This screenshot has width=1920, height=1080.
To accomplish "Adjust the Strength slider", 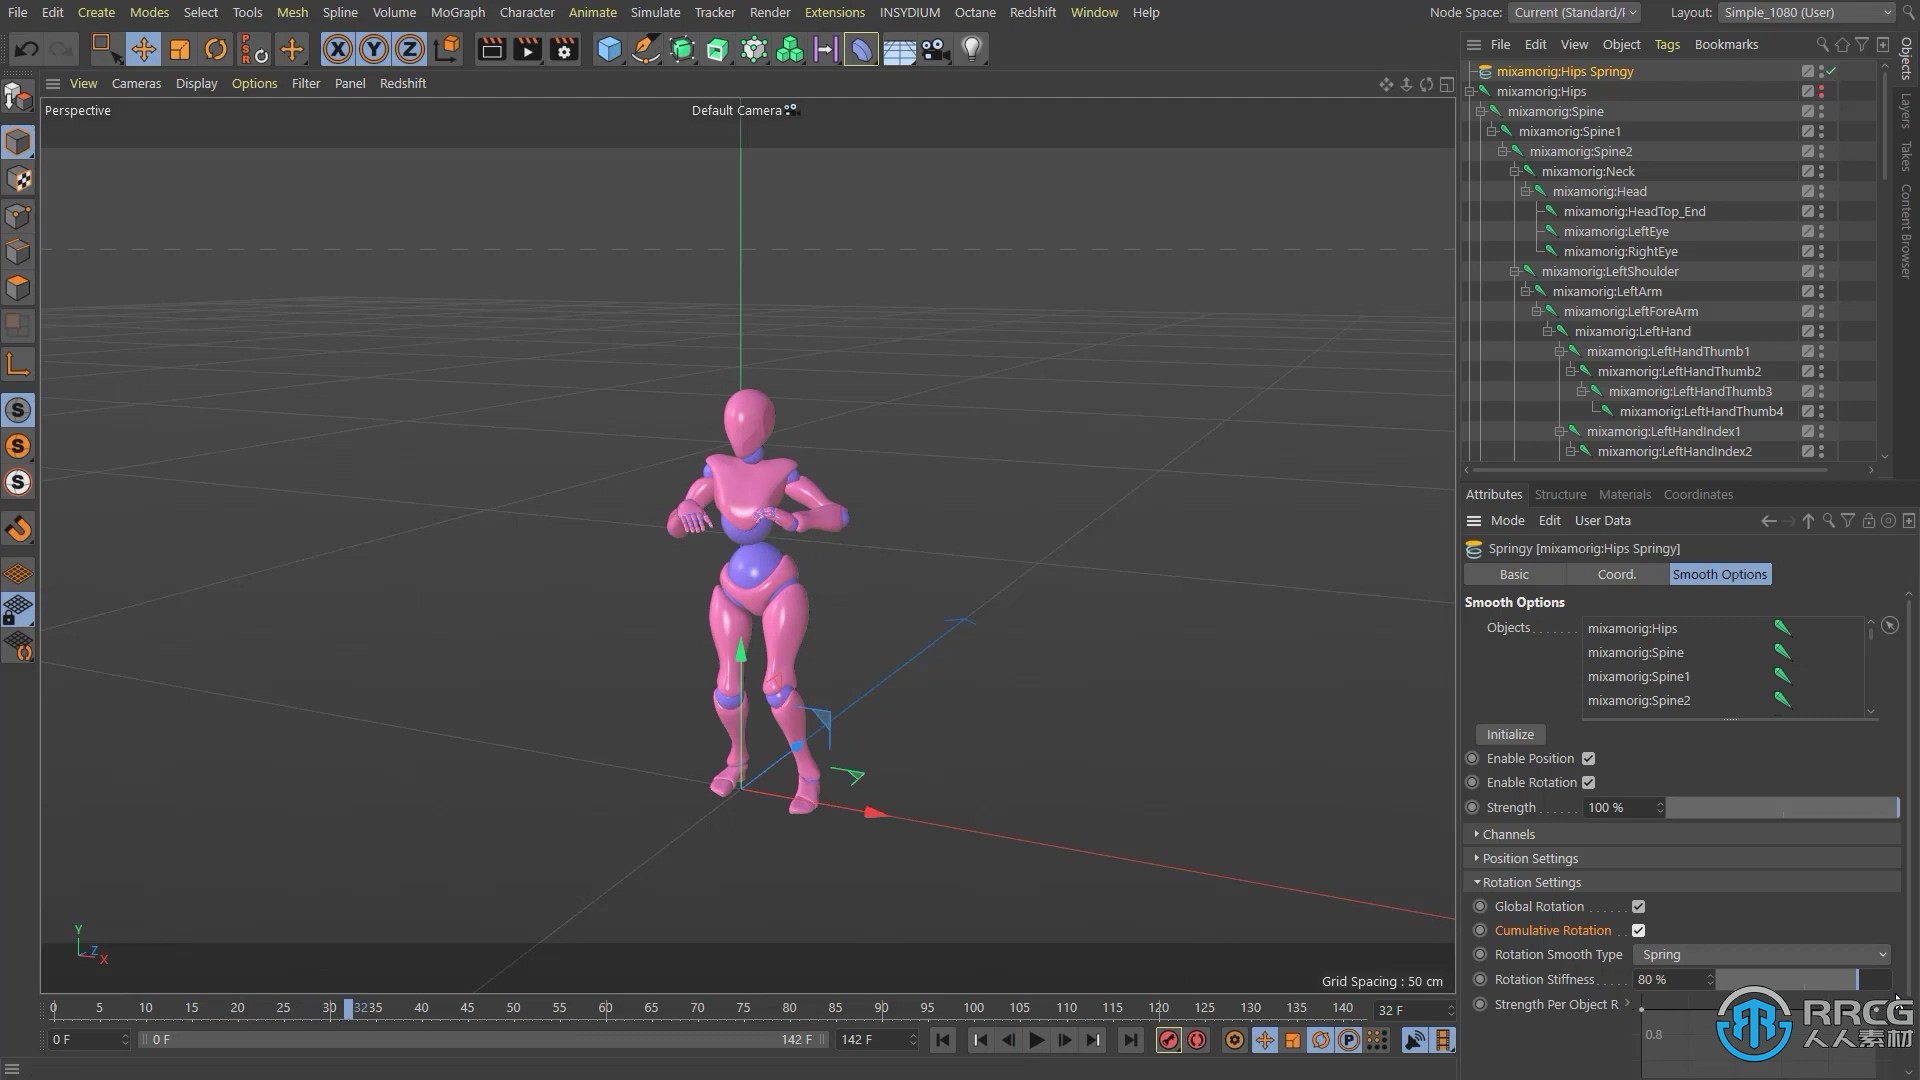I will pyautogui.click(x=1782, y=807).
